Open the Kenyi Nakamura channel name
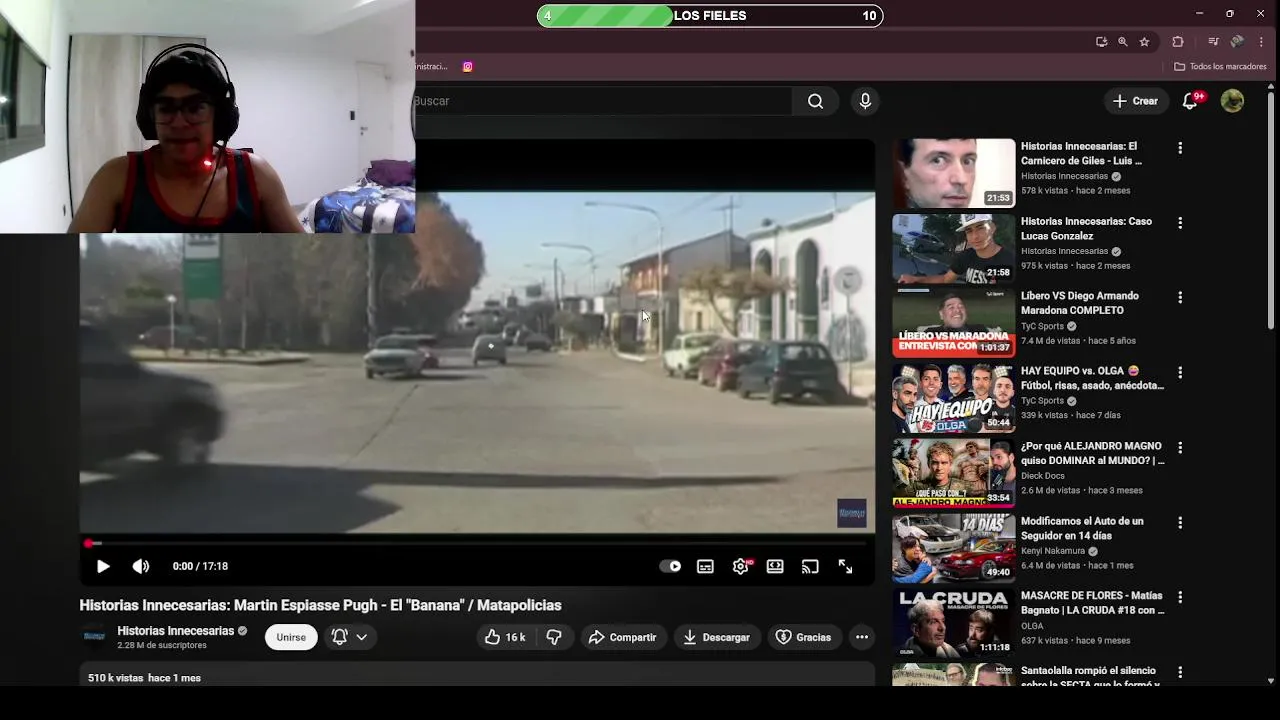The height and width of the screenshot is (720, 1280). (1053, 551)
